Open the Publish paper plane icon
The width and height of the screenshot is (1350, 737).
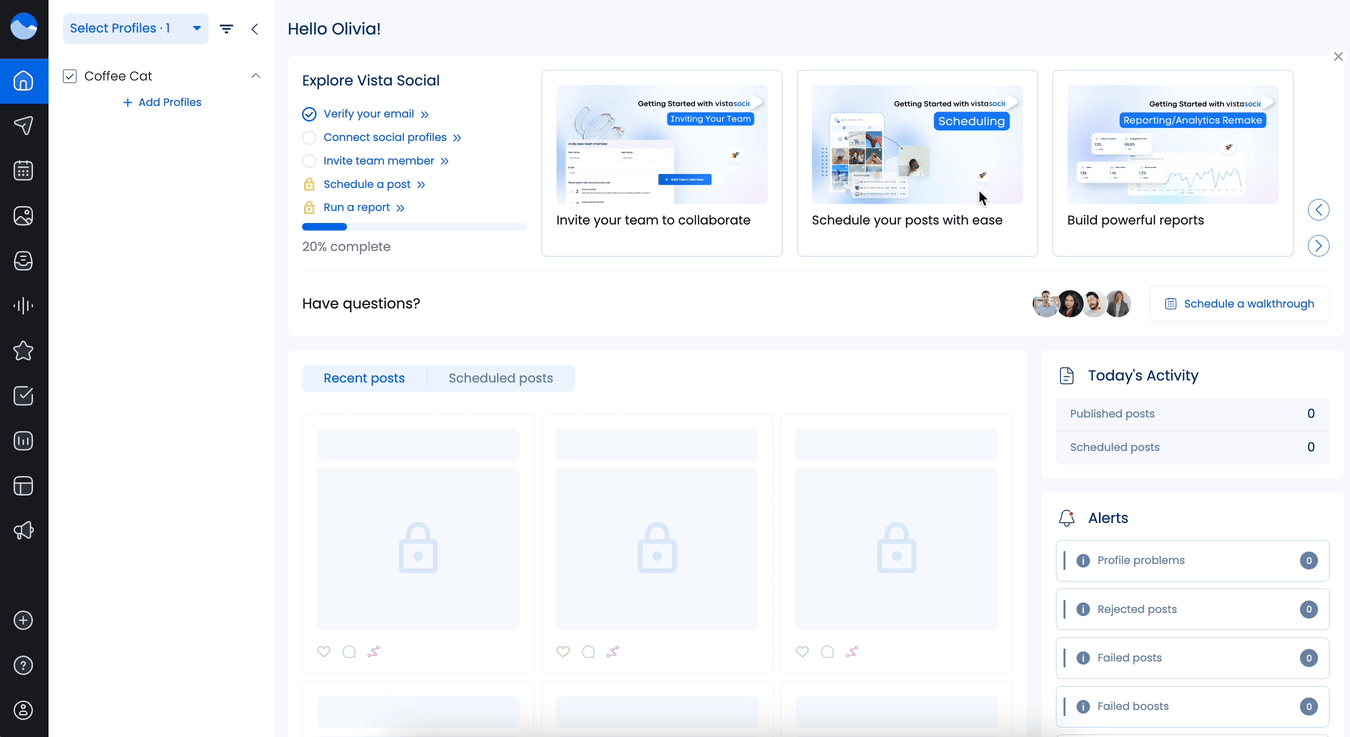point(24,125)
